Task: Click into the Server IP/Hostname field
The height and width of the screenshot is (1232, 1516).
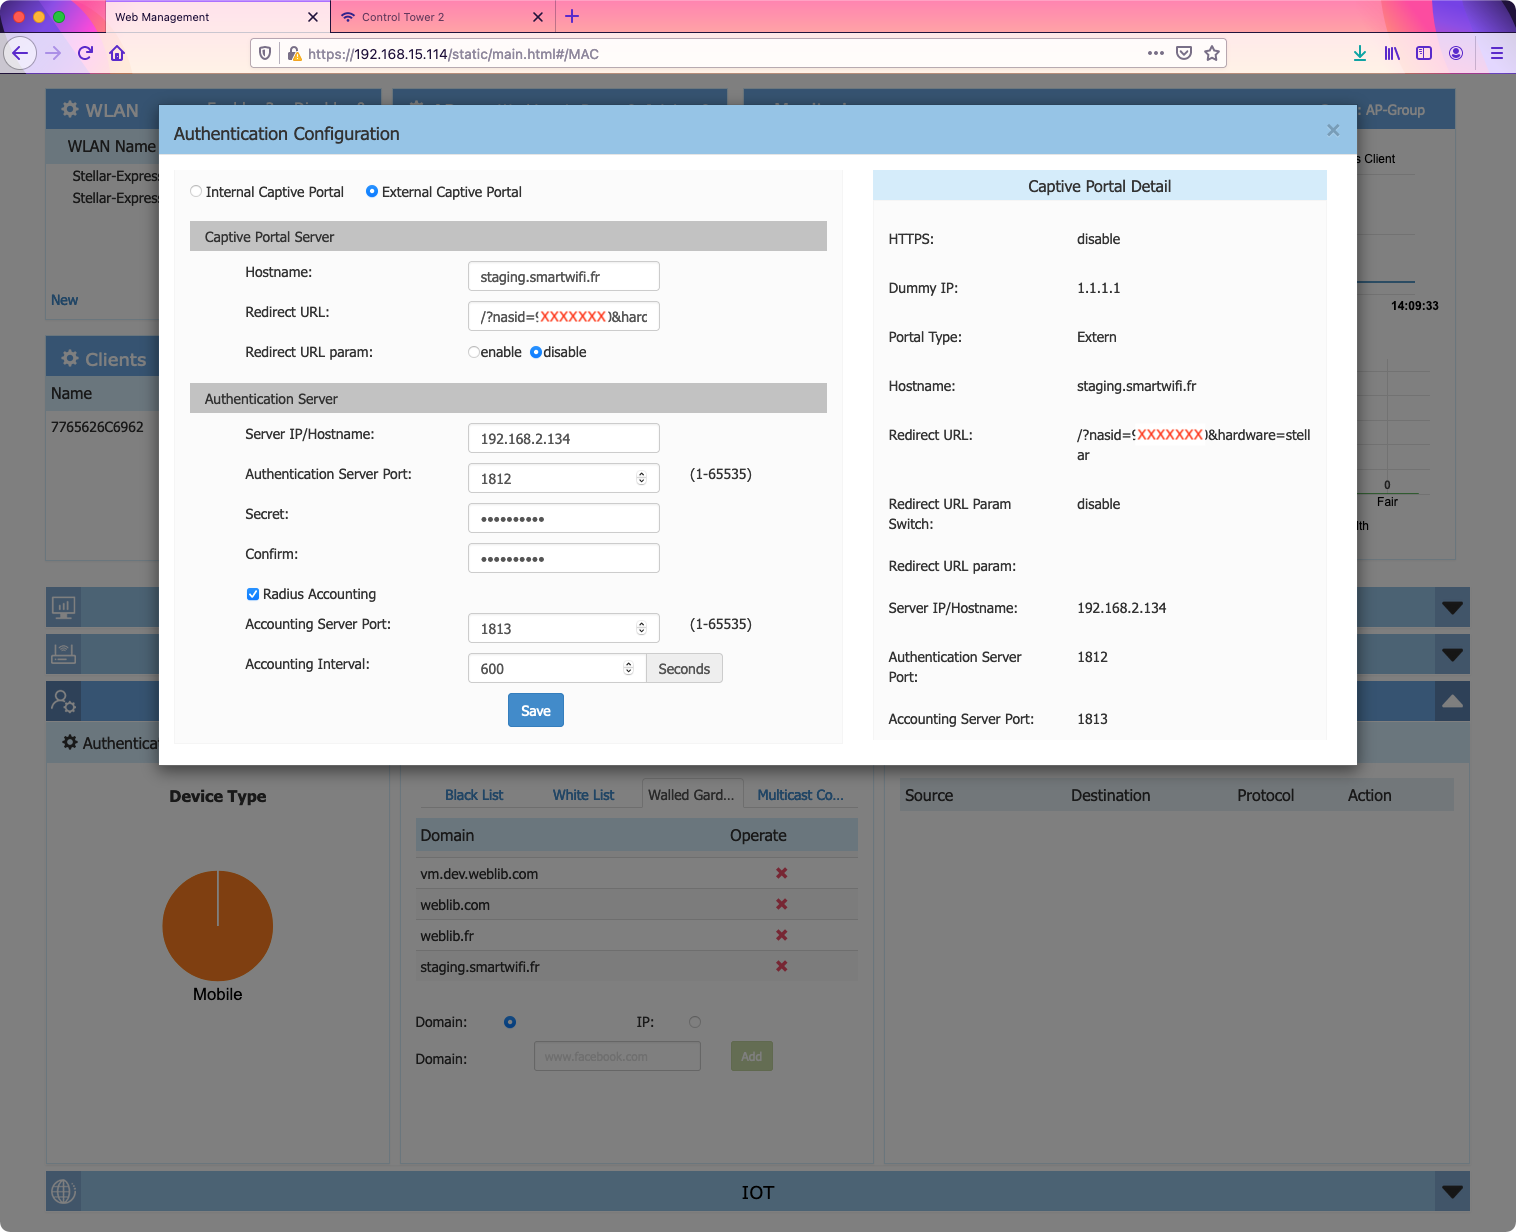Action: point(563,438)
